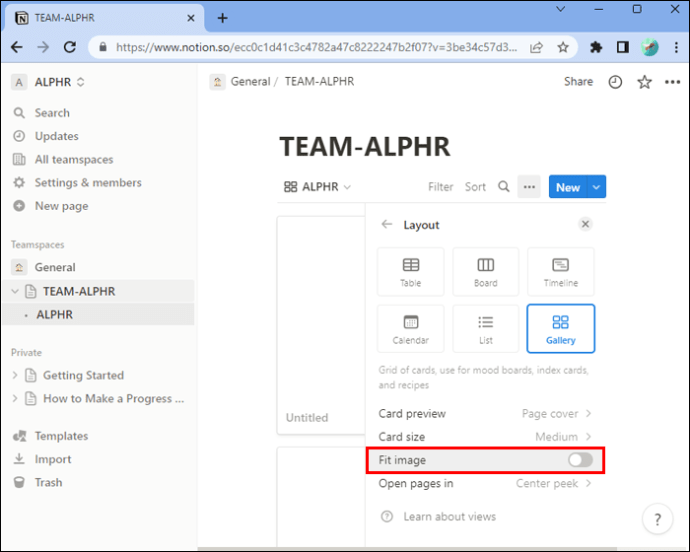This screenshot has height=552, width=690.
Task: Go back from the Layout panel
Action: pos(387,224)
